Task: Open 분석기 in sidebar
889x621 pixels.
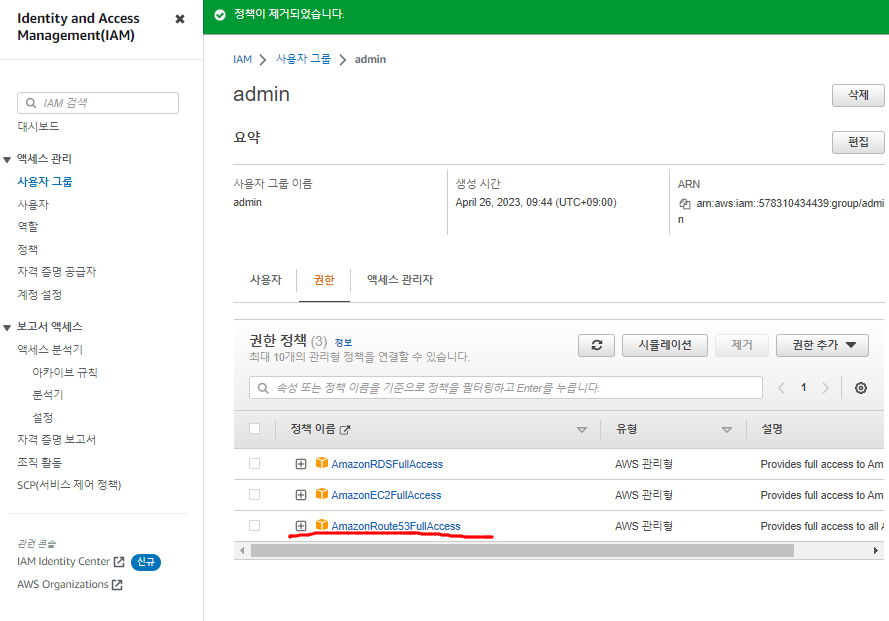Action: [48, 395]
